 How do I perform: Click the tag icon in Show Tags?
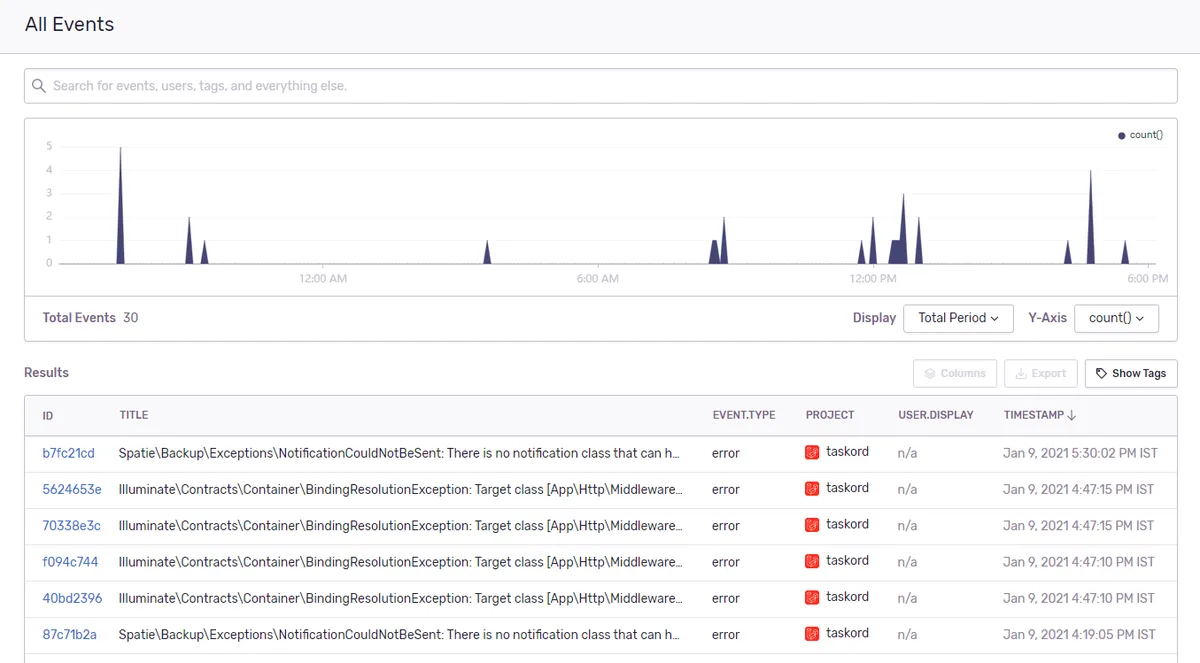[x=1101, y=374]
